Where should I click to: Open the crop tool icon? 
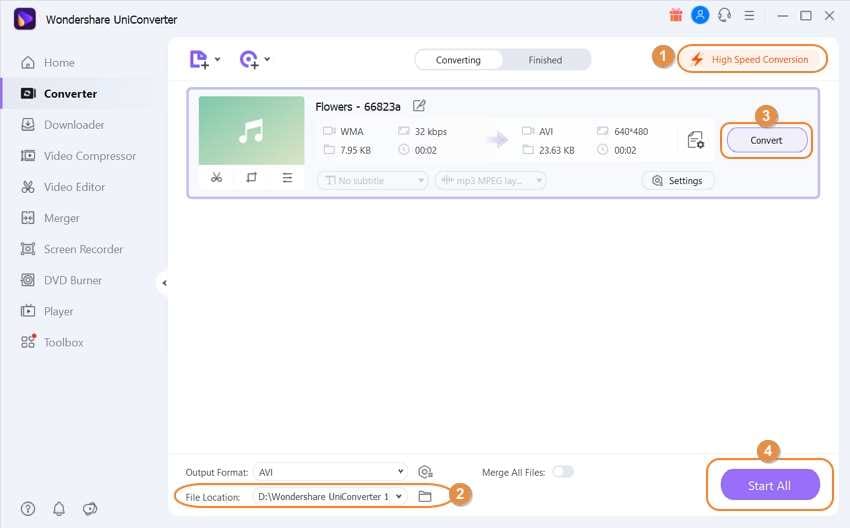(x=251, y=177)
